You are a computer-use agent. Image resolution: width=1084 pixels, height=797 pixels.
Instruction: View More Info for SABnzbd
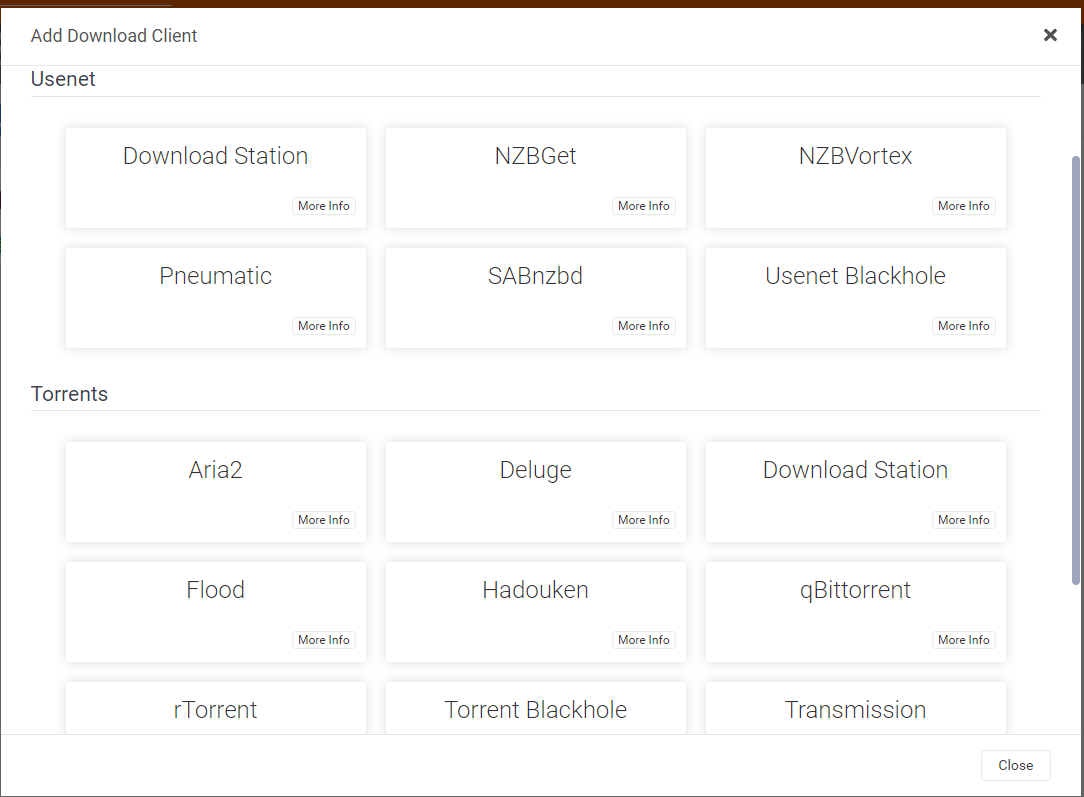point(644,326)
